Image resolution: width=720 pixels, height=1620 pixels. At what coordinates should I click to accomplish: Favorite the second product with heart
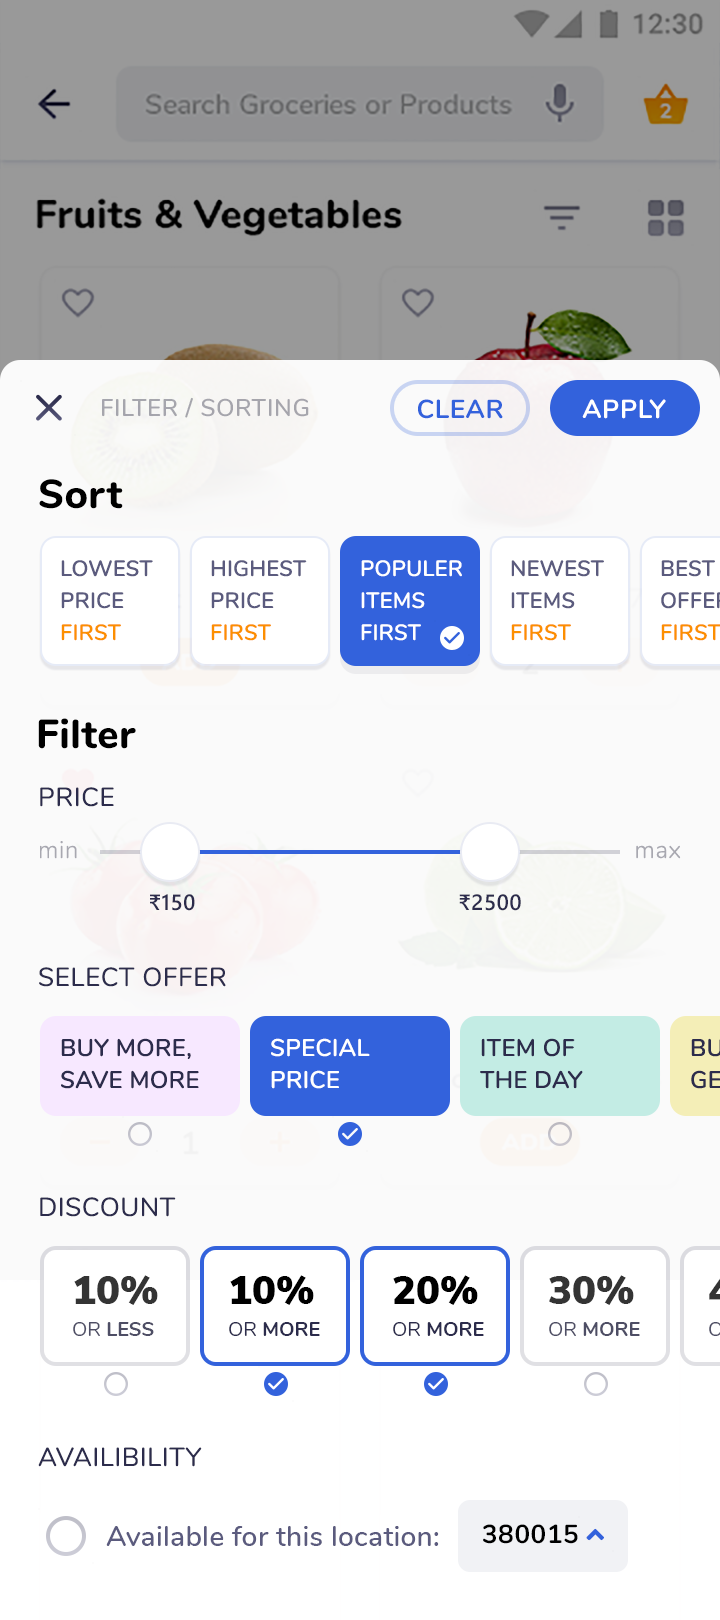tap(418, 302)
